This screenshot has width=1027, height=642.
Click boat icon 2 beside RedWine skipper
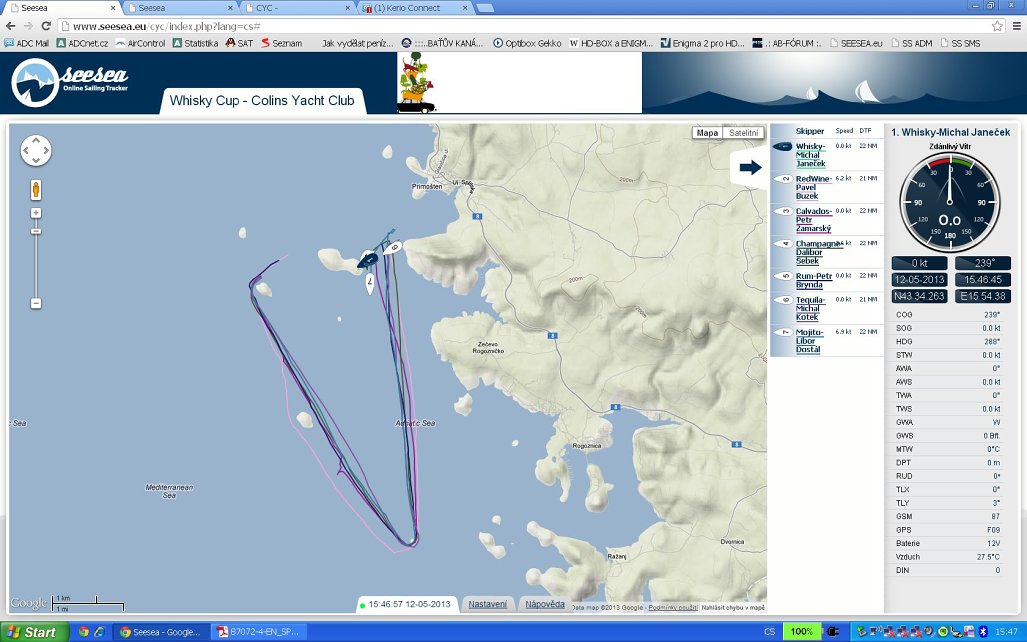coord(785,179)
